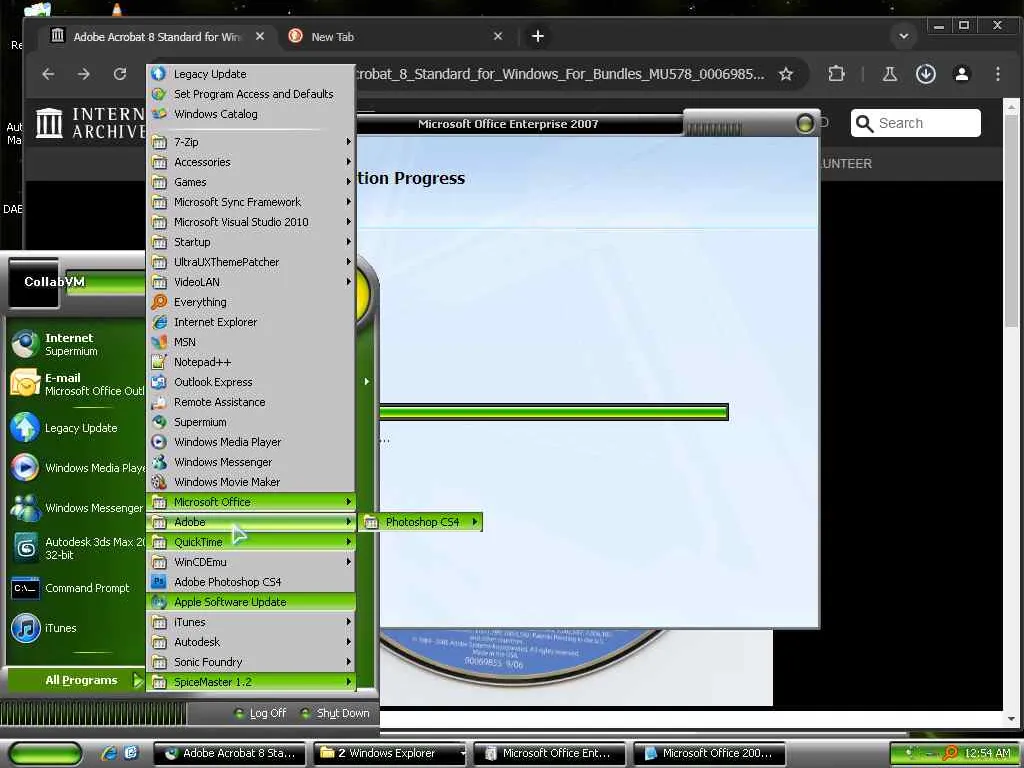Screen dimensions: 1024x768
Task: Expand the Accessories submenu
Action: [x=251, y=162]
